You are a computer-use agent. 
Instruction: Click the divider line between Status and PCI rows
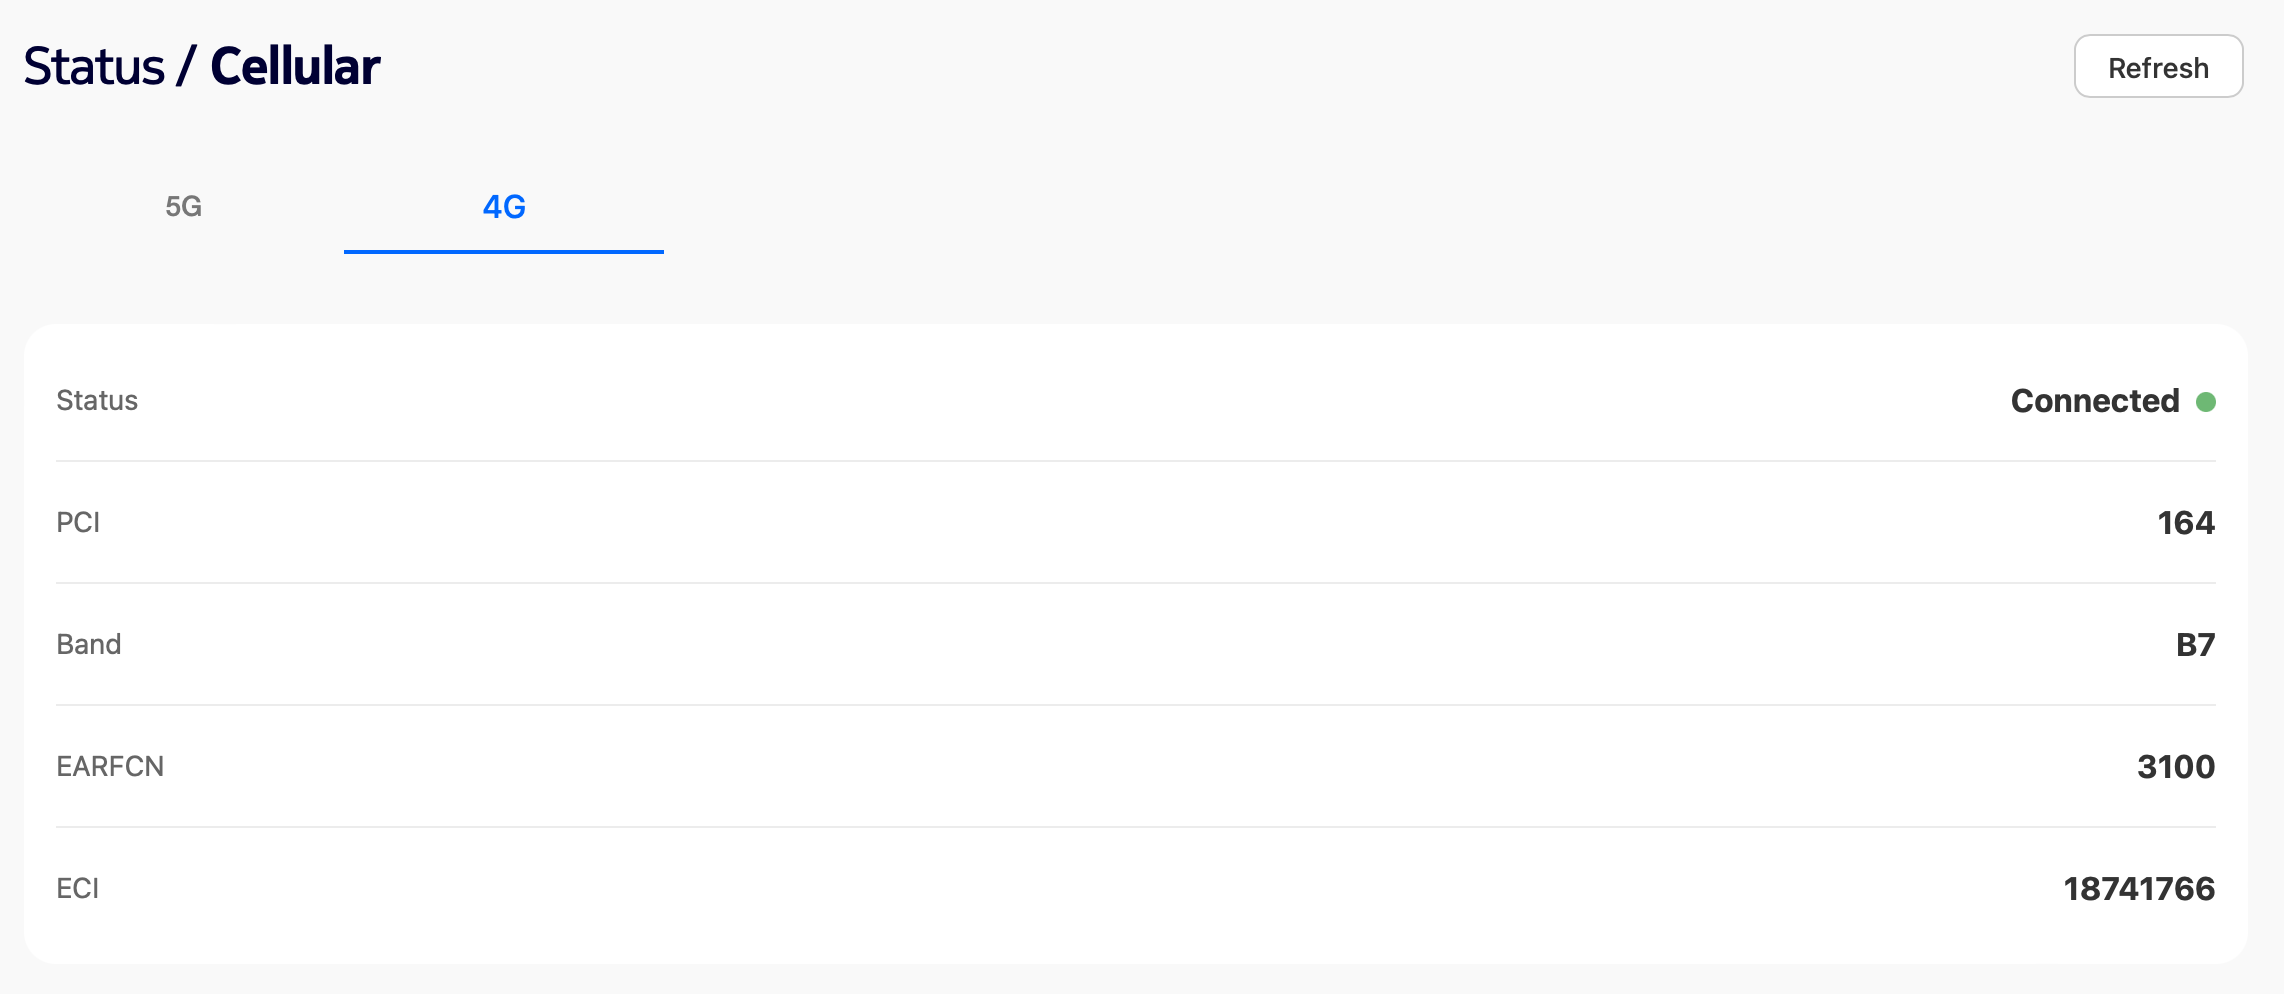click(x=1136, y=461)
